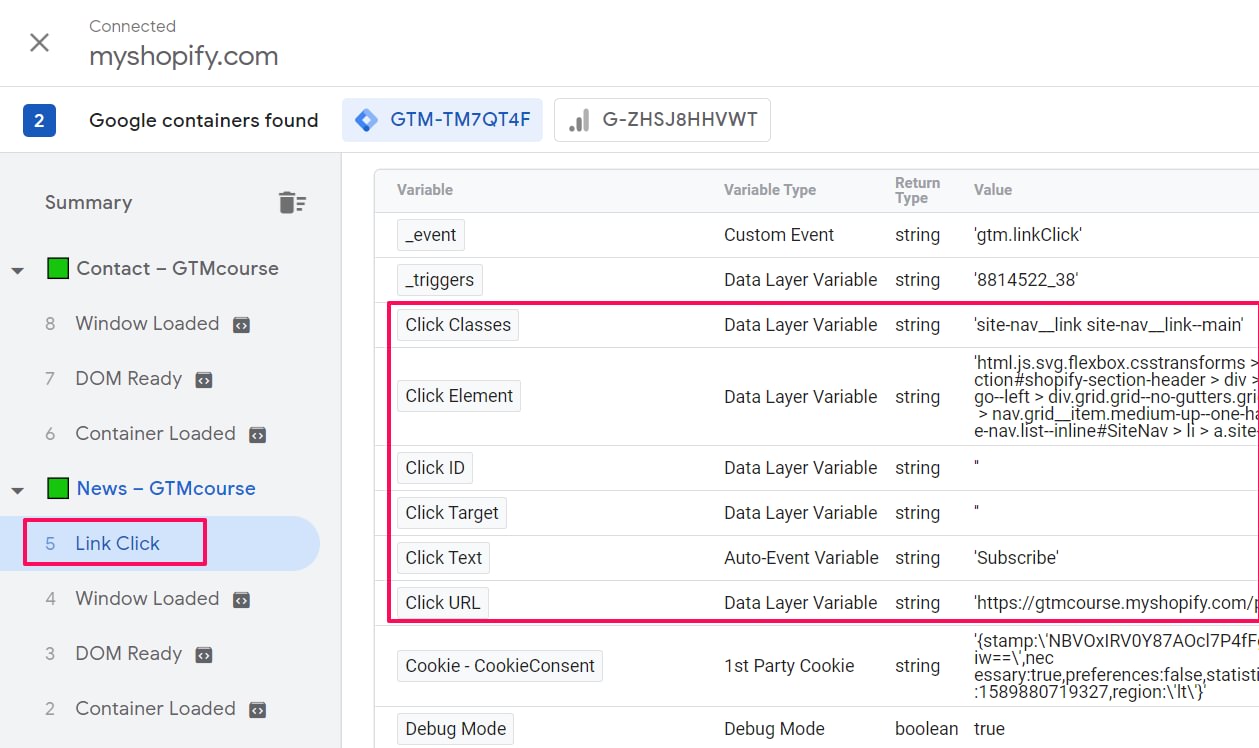1259x748 pixels.
Task: Collapse the Contact – GTMcourse page group
Action: coord(17,270)
